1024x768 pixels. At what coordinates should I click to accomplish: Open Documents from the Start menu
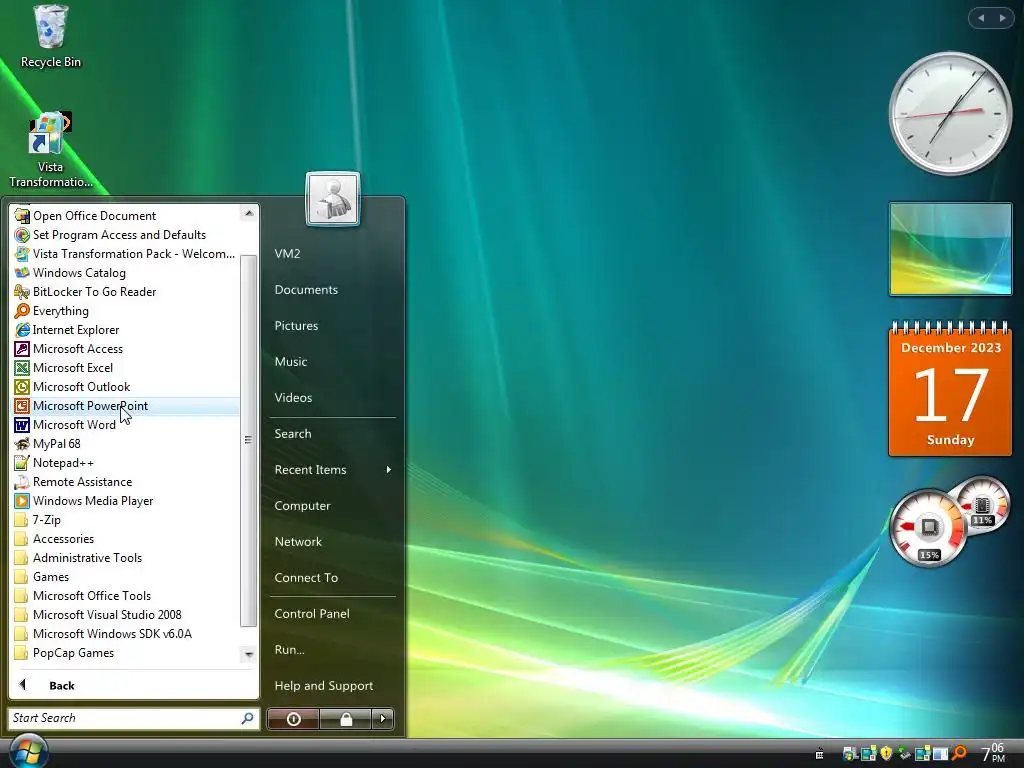coord(332,289)
